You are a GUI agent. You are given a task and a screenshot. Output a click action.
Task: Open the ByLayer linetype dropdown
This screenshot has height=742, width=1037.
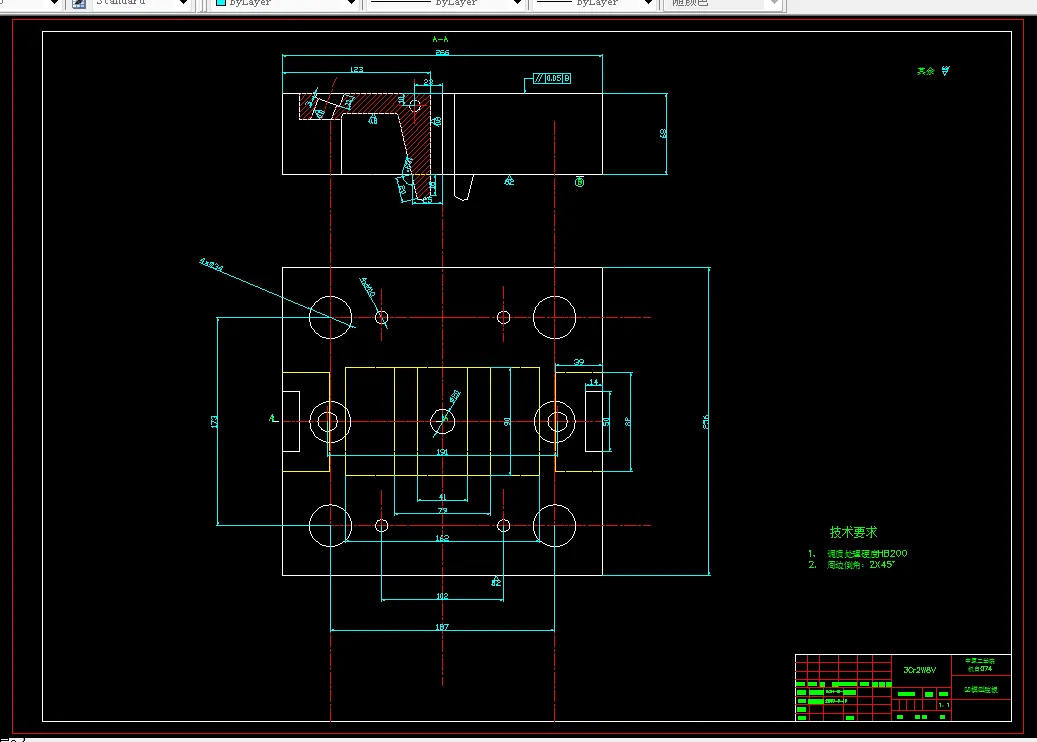pos(446,3)
